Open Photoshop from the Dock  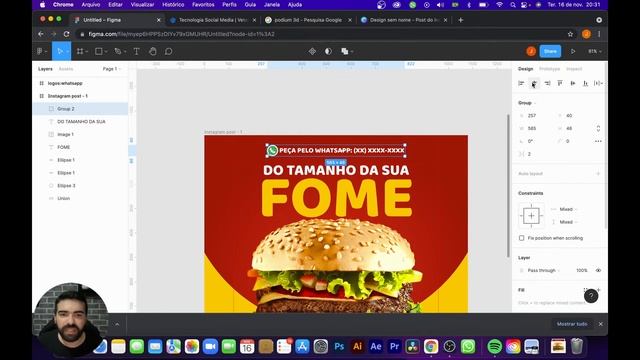coord(339,347)
